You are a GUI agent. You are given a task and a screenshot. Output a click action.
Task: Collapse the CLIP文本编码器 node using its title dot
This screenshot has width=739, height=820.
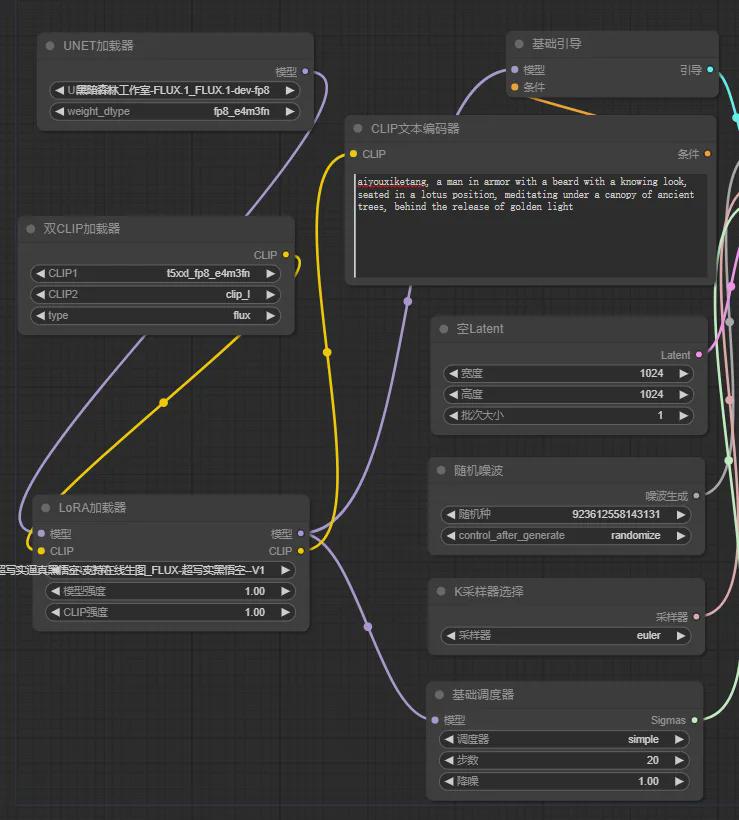pyautogui.click(x=358, y=129)
